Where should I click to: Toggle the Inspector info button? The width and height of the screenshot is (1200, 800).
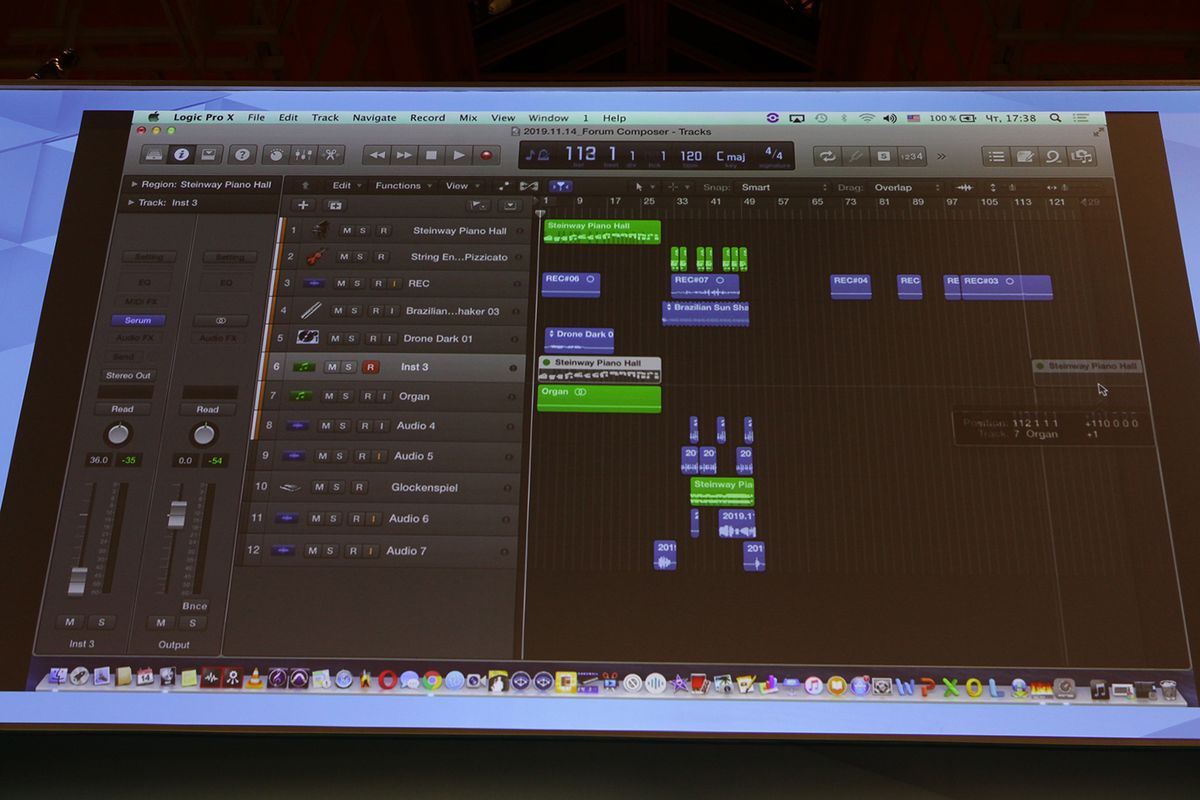(x=181, y=154)
